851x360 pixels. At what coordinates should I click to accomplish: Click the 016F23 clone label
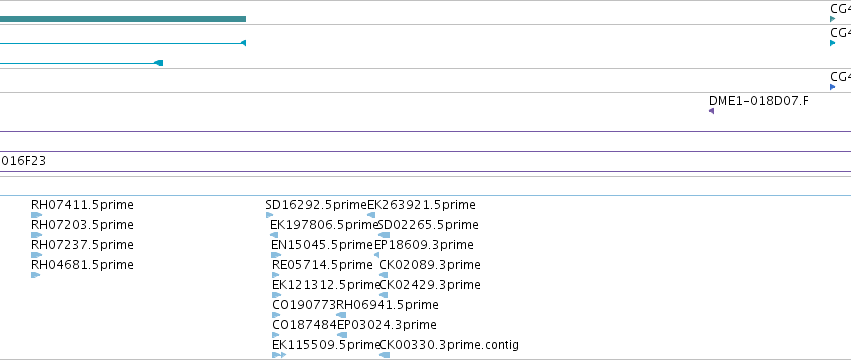(23, 161)
